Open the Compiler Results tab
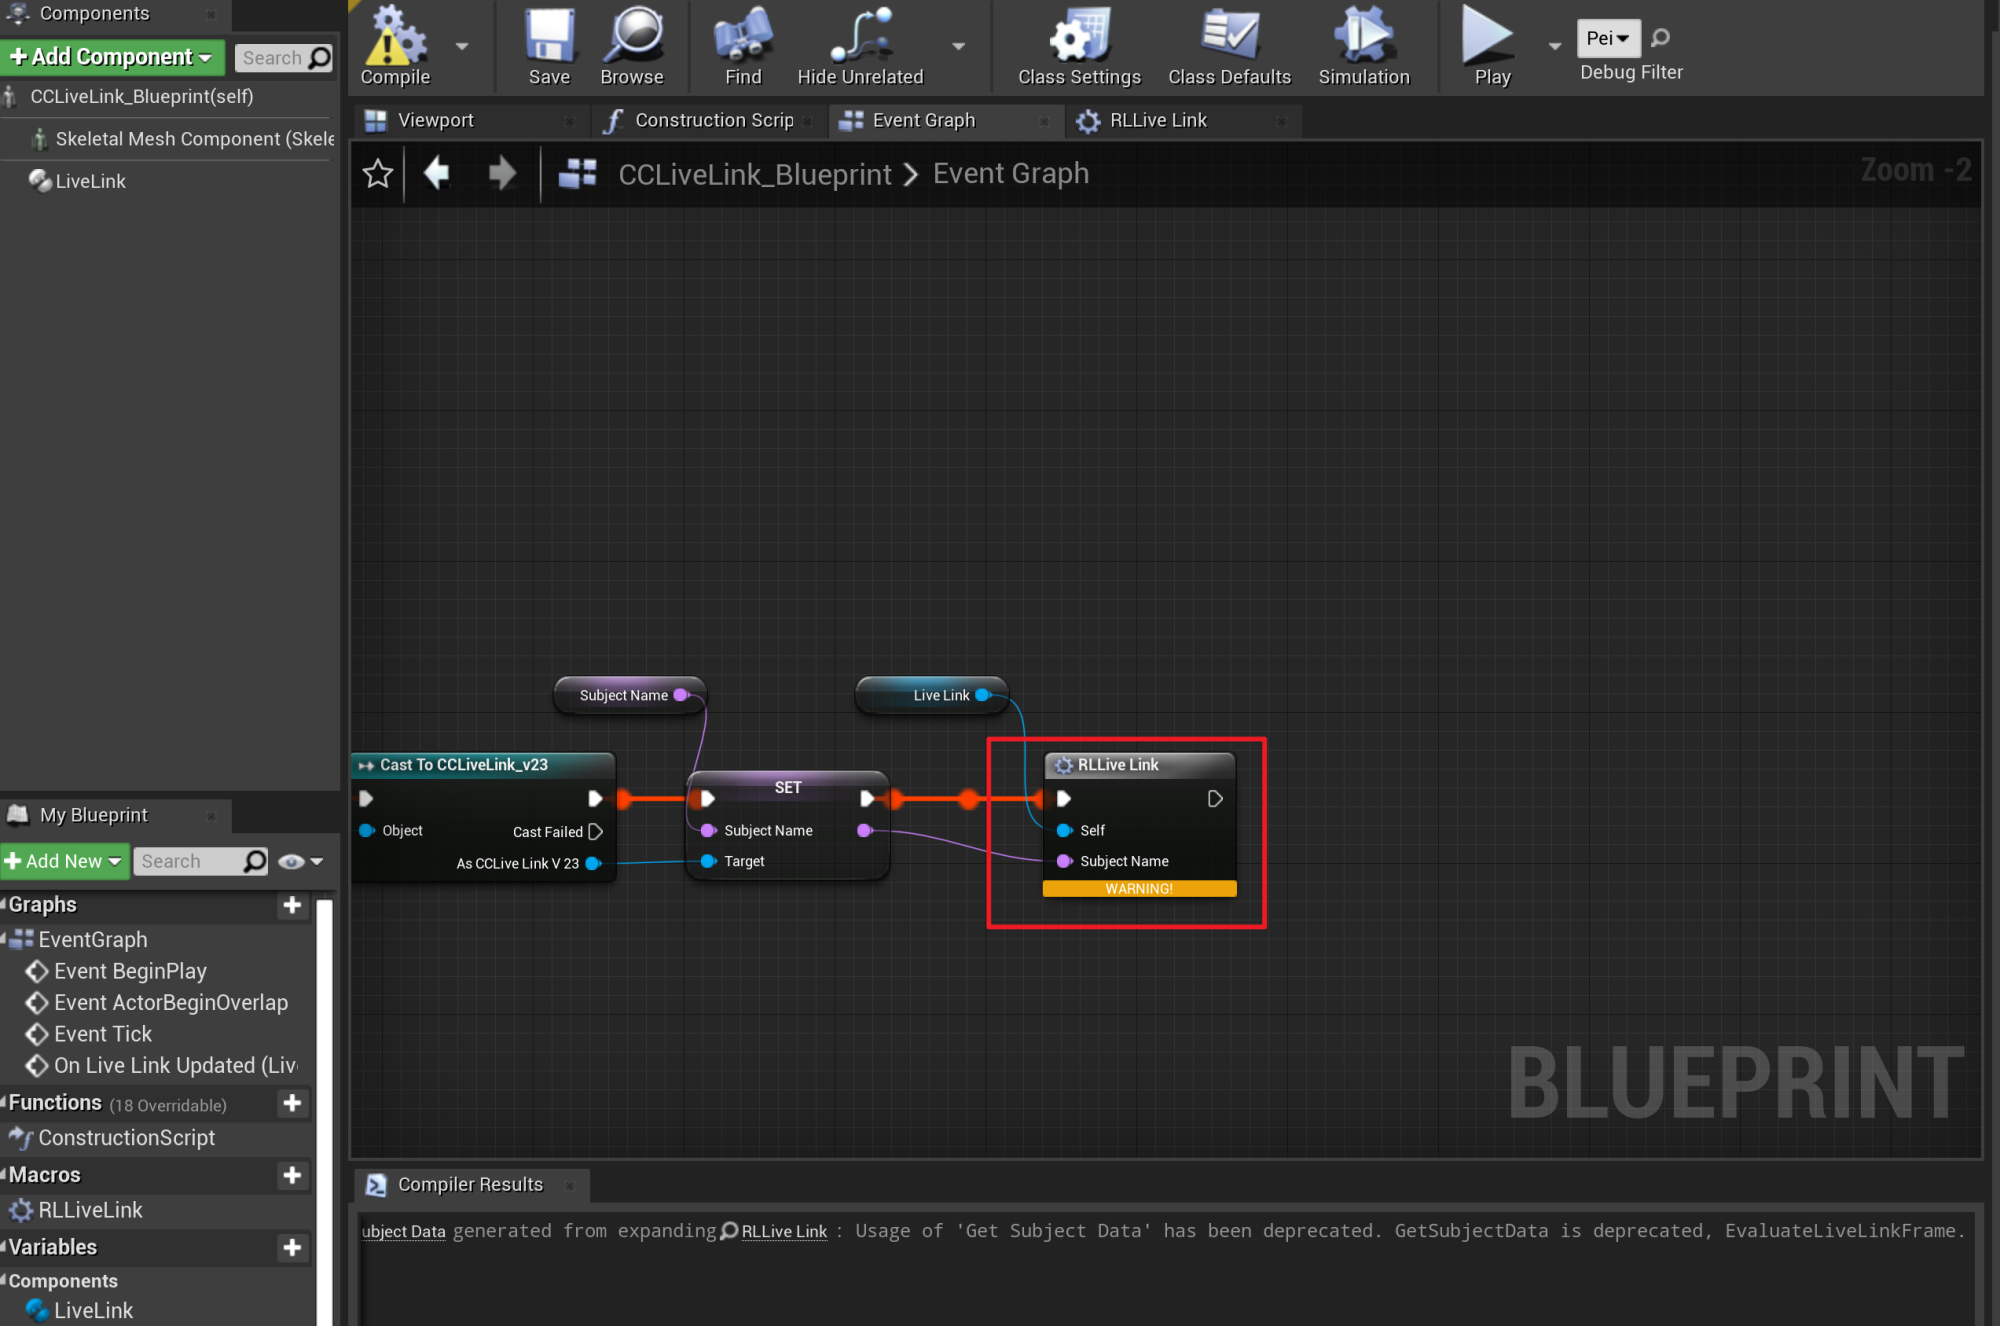This screenshot has height=1326, width=2000. 470,1184
